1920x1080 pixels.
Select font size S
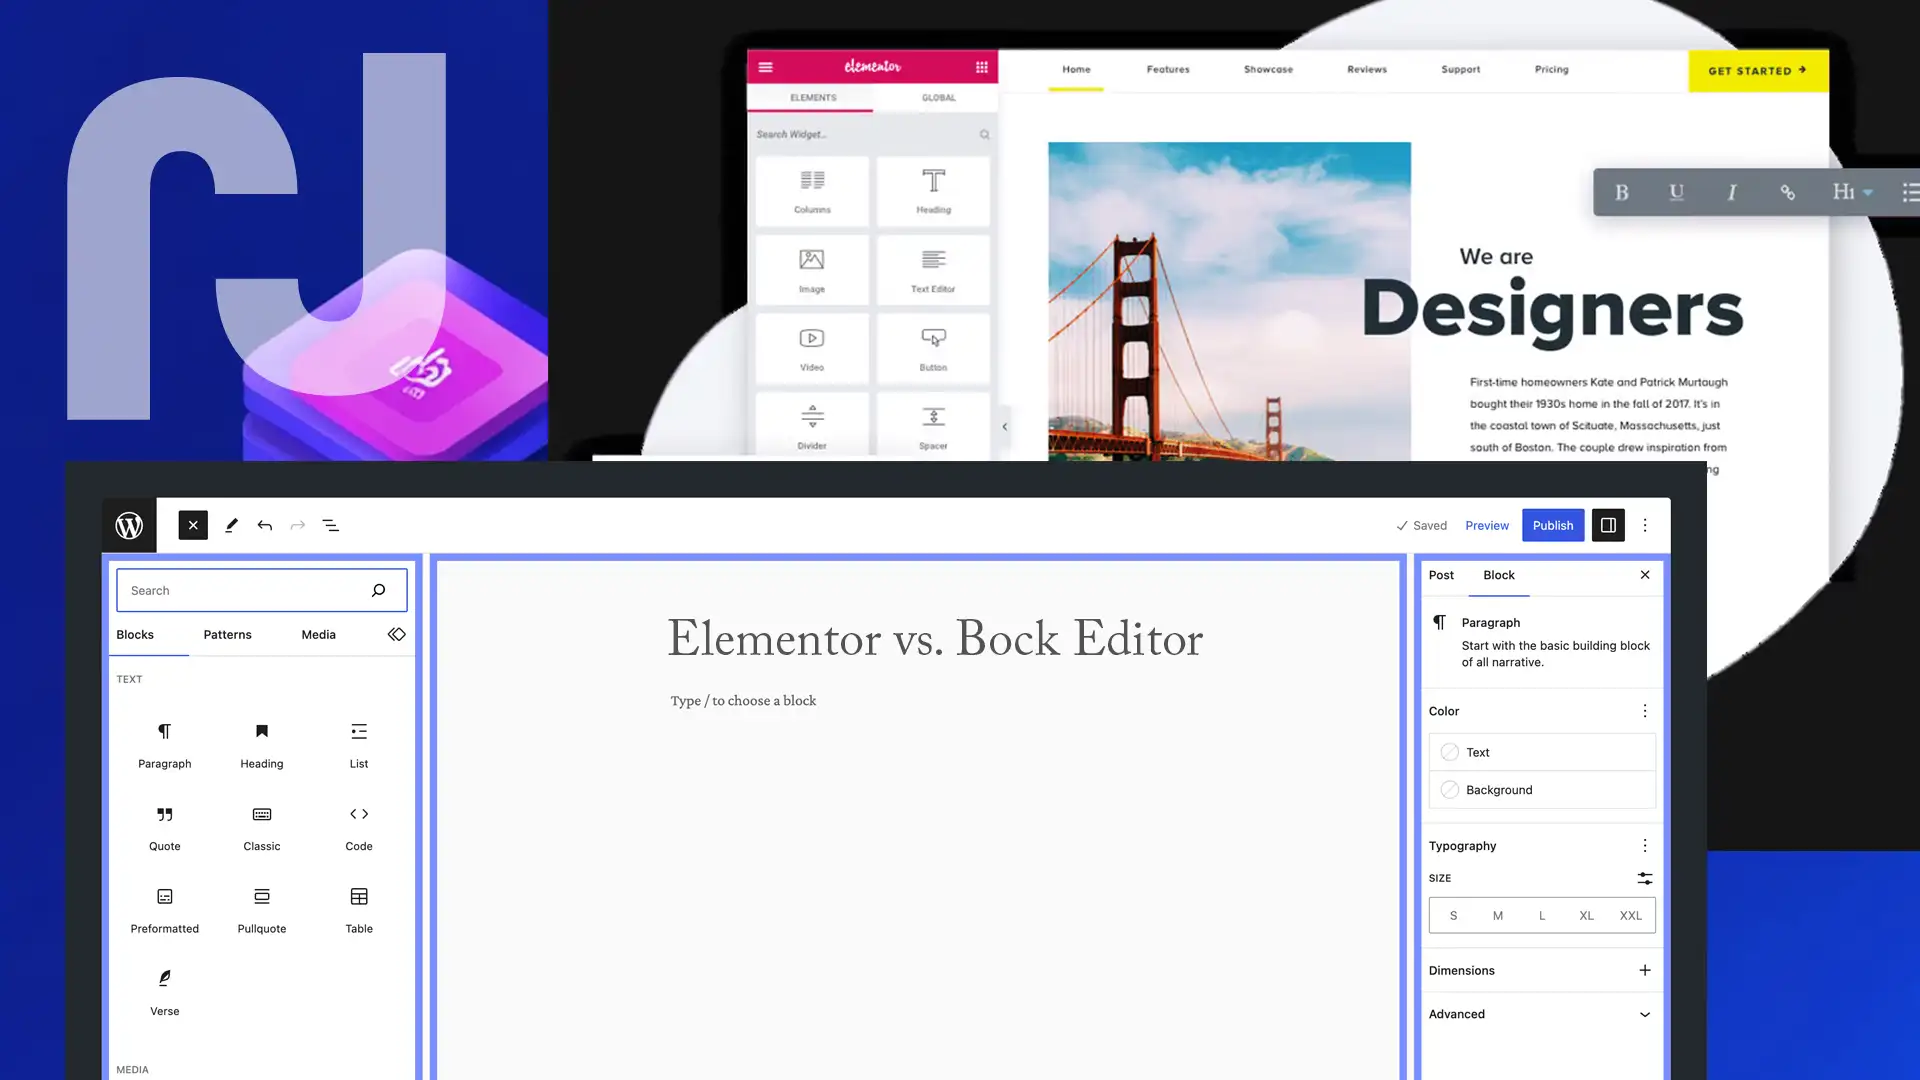[x=1453, y=915]
